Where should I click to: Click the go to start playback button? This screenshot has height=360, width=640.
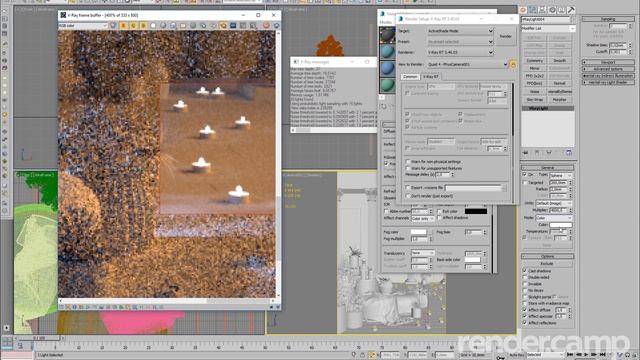(571, 355)
